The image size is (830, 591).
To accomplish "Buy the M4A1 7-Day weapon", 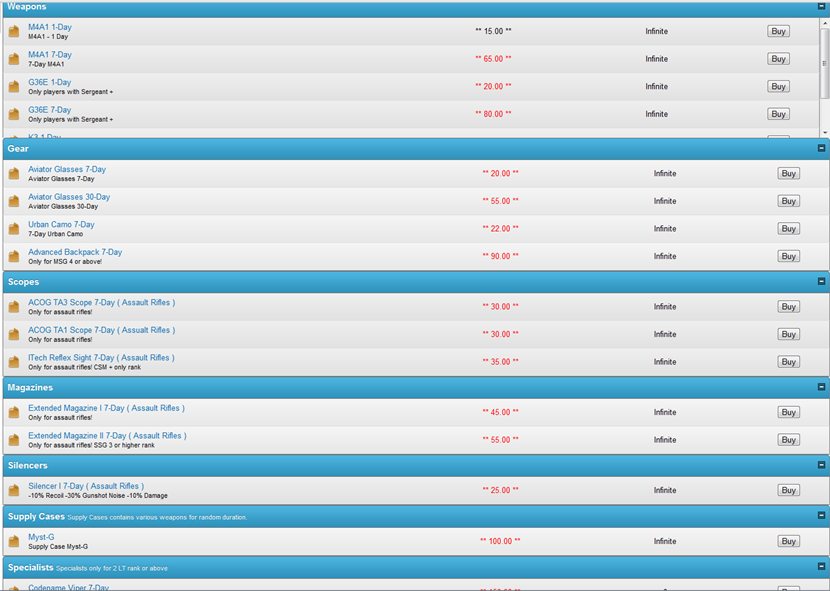I will (778, 59).
